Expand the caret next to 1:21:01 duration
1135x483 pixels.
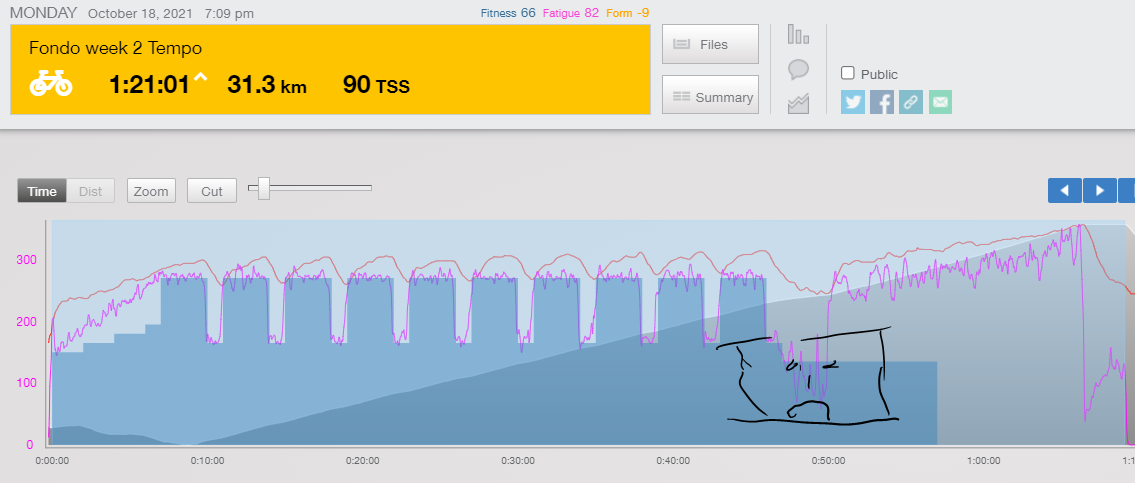pos(200,80)
